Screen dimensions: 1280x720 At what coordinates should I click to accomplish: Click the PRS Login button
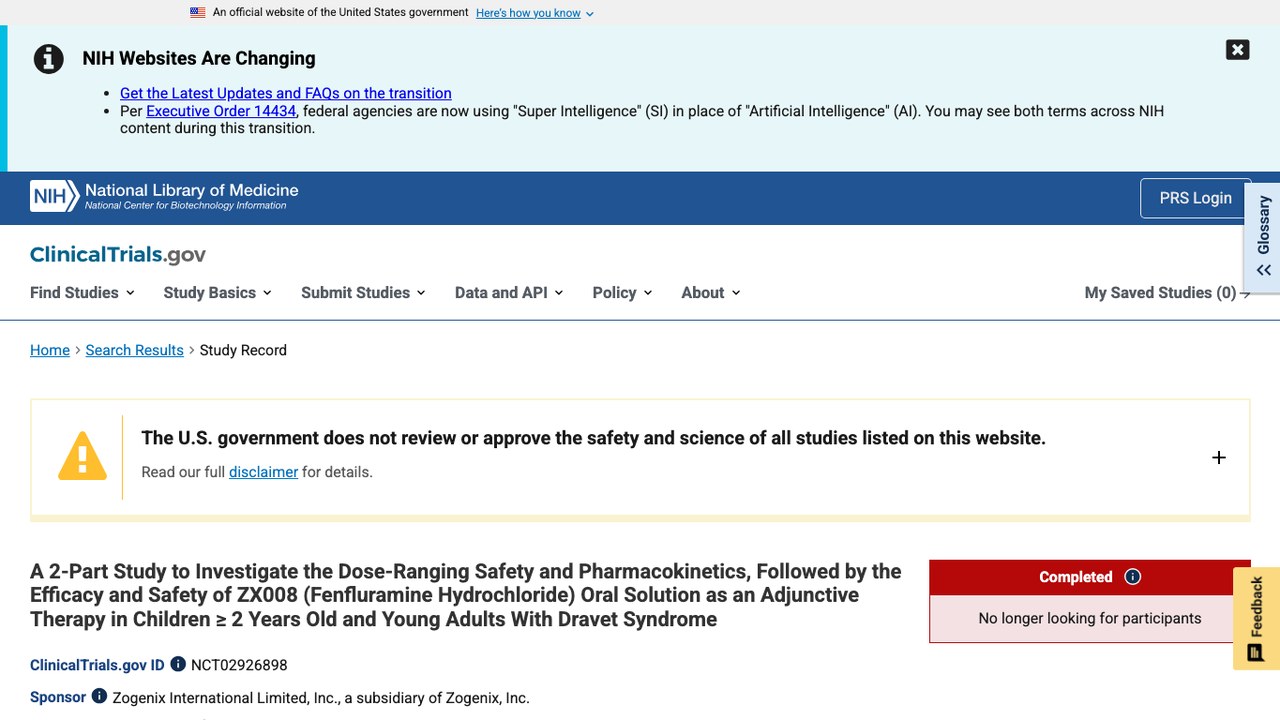pyautogui.click(x=1195, y=198)
